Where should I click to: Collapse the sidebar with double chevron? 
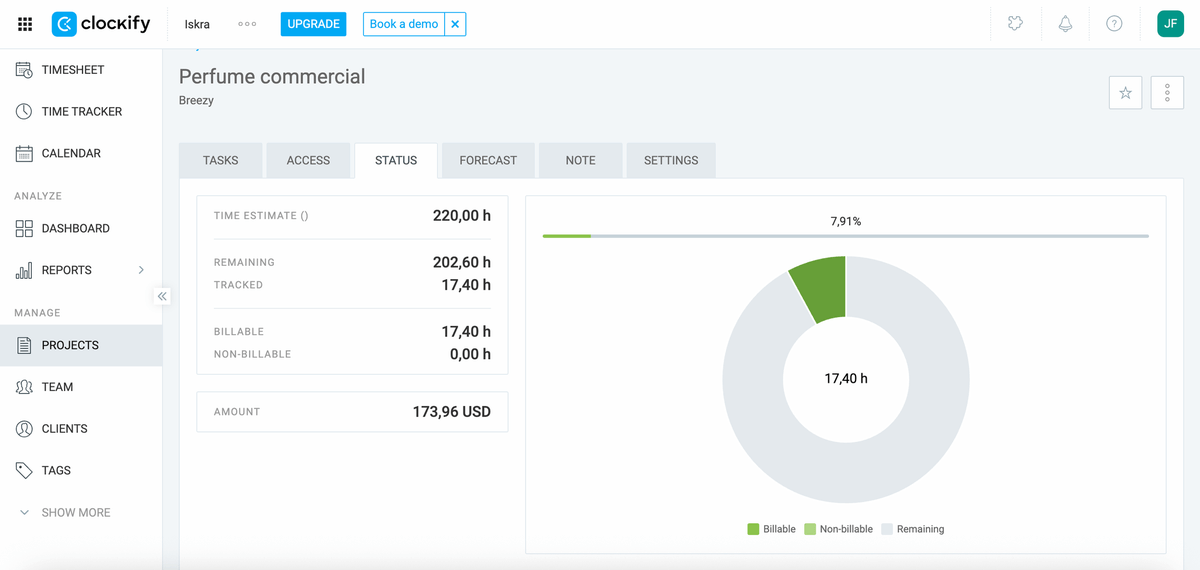click(162, 296)
